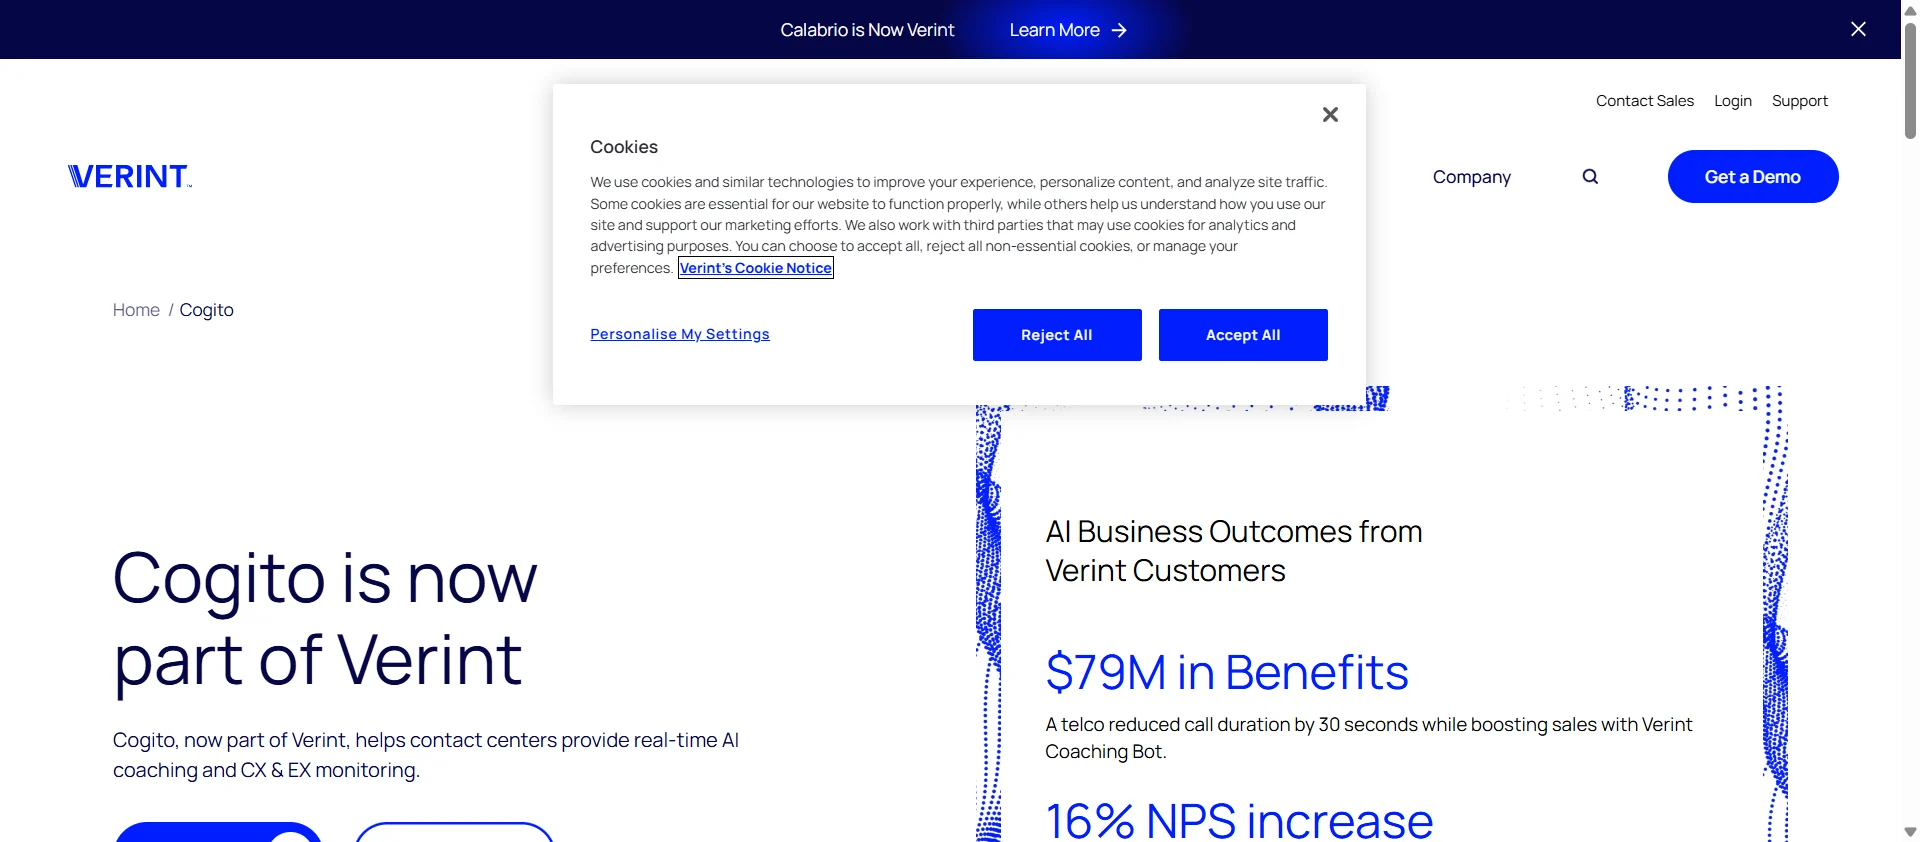
Task: Go to the Login page
Action: (x=1732, y=101)
